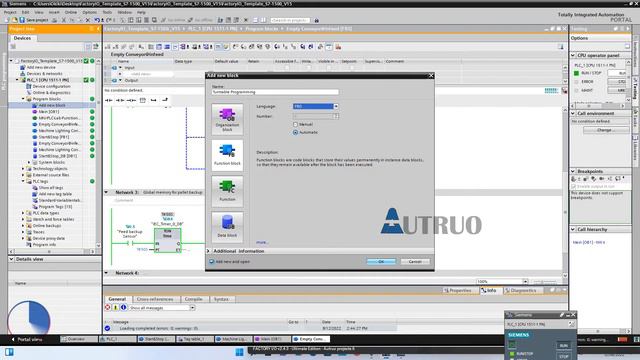Select the Devices tab in project tree
The height and width of the screenshot is (360, 640).
pos(22,38)
